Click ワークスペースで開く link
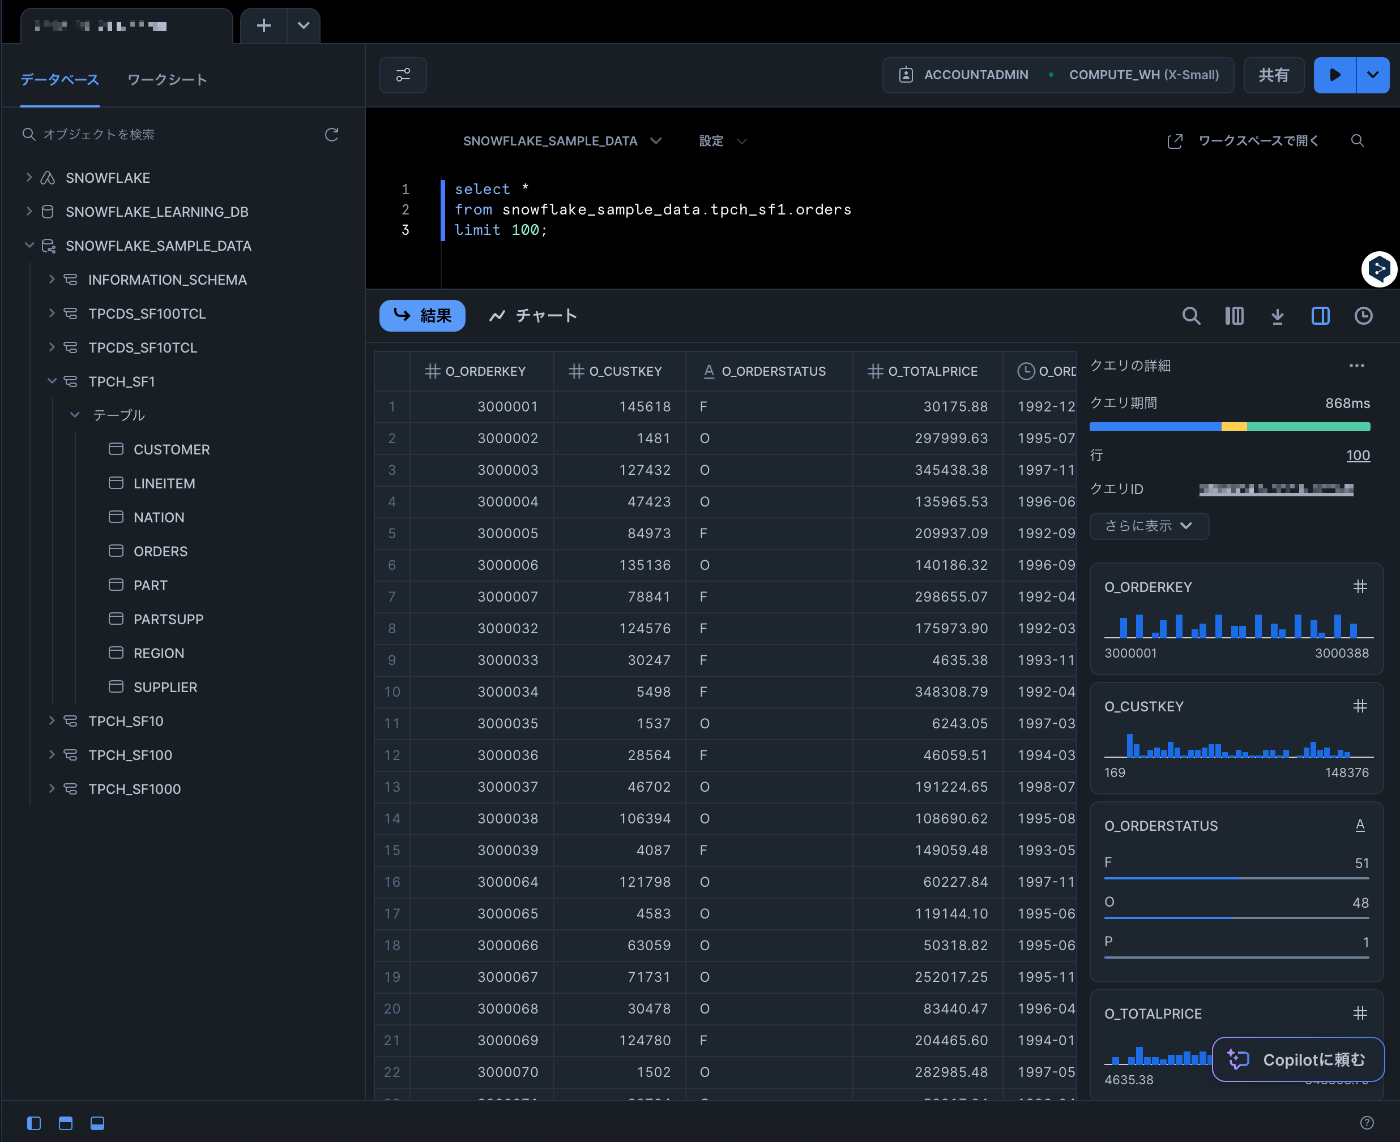Viewport: 1400px width, 1142px height. point(1244,141)
